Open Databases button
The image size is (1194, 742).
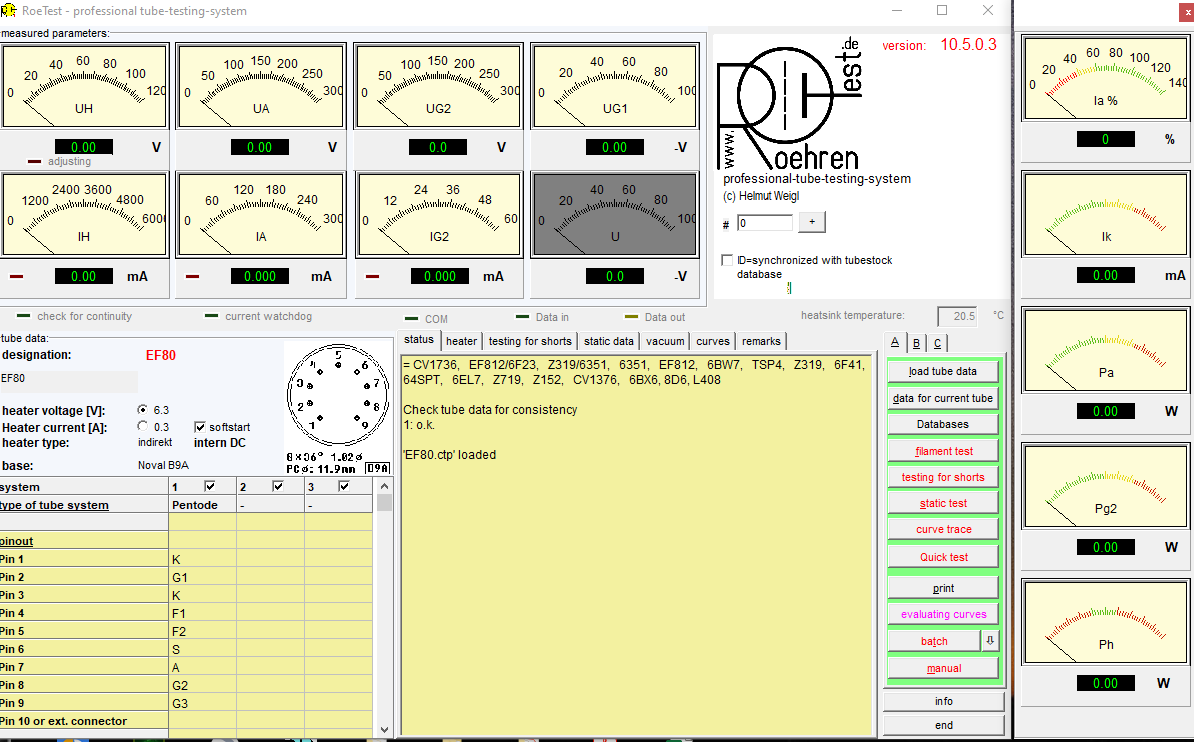[943, 424]
